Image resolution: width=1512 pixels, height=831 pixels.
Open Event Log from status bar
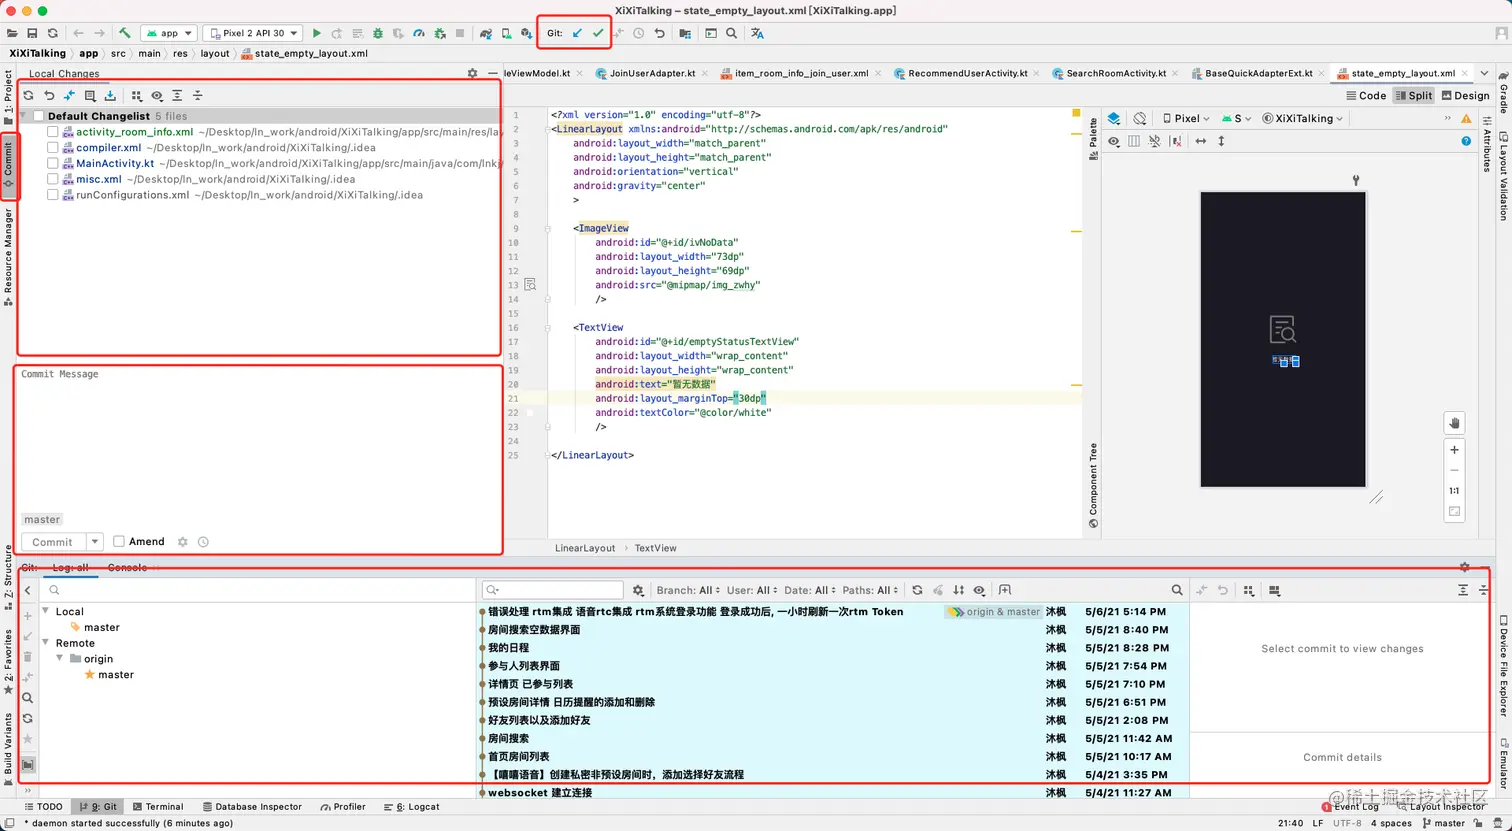pos(1350,807)
